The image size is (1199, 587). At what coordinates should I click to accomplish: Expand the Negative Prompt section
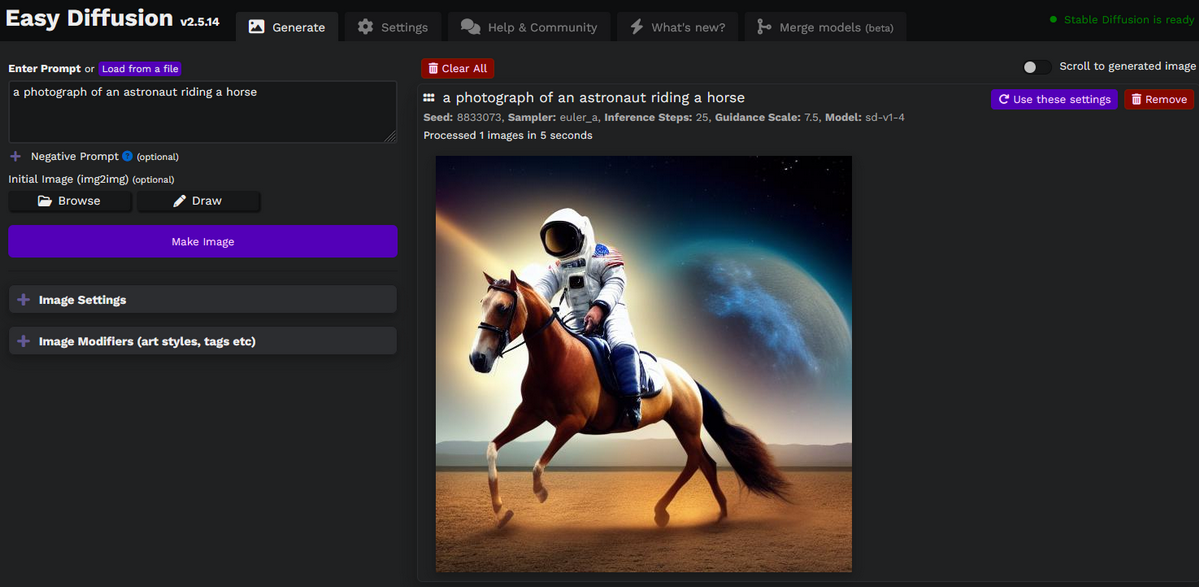coord(74,157)
